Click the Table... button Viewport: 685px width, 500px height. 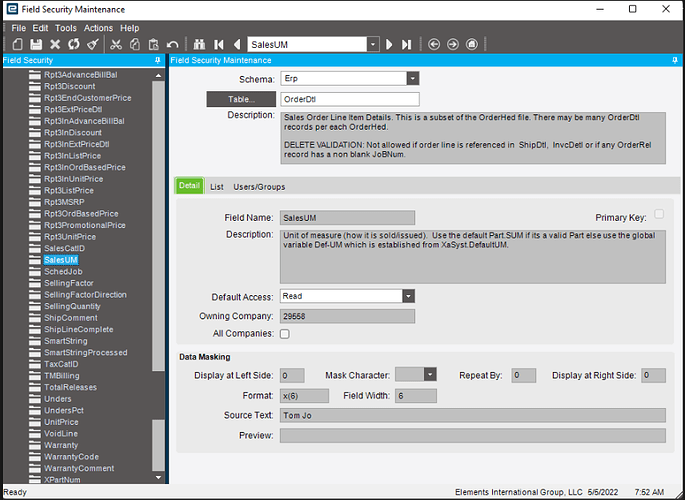(241, 99)
